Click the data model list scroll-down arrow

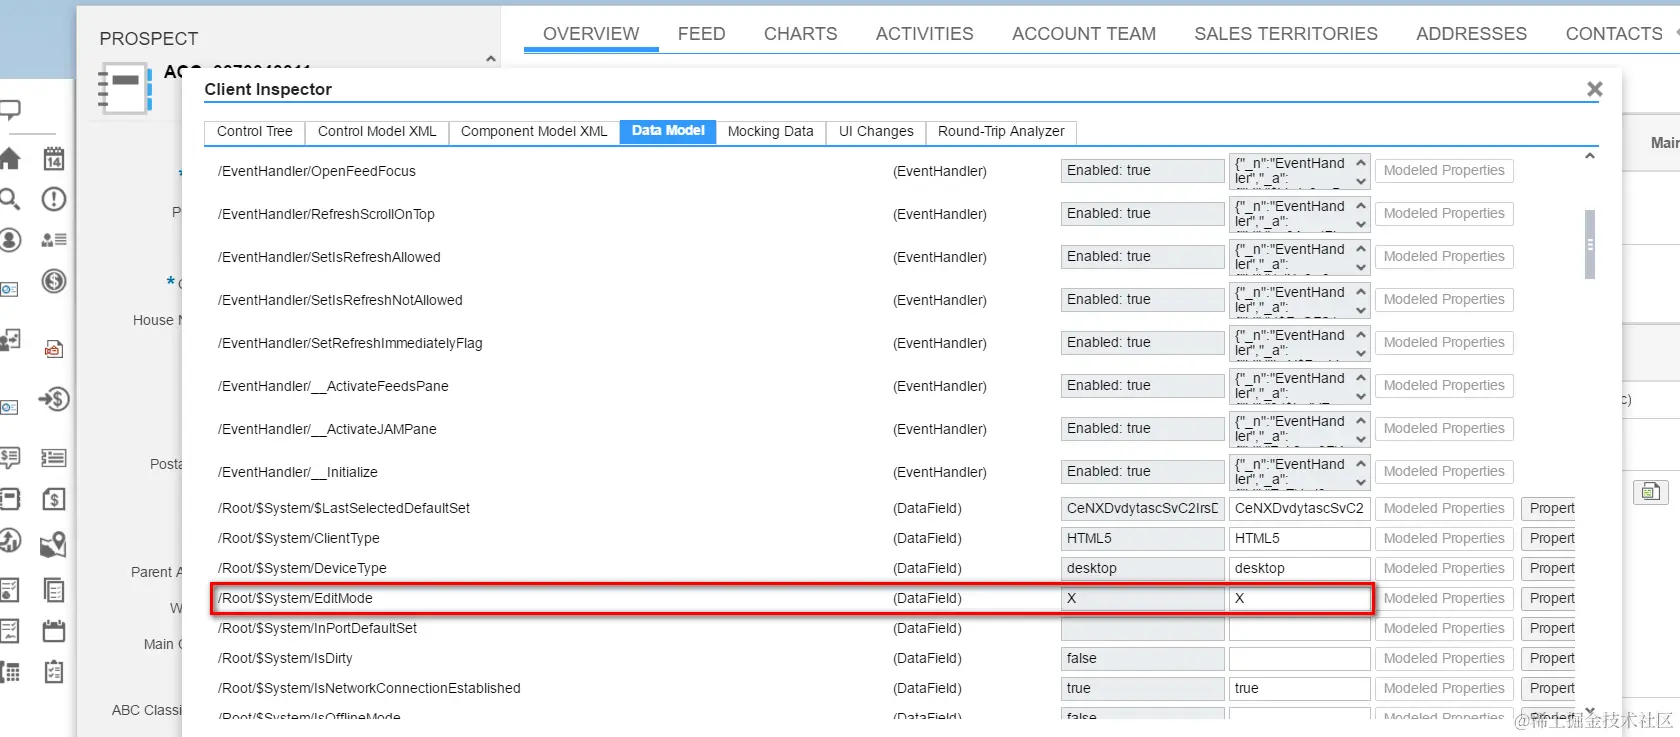(x=1590, y=711)
